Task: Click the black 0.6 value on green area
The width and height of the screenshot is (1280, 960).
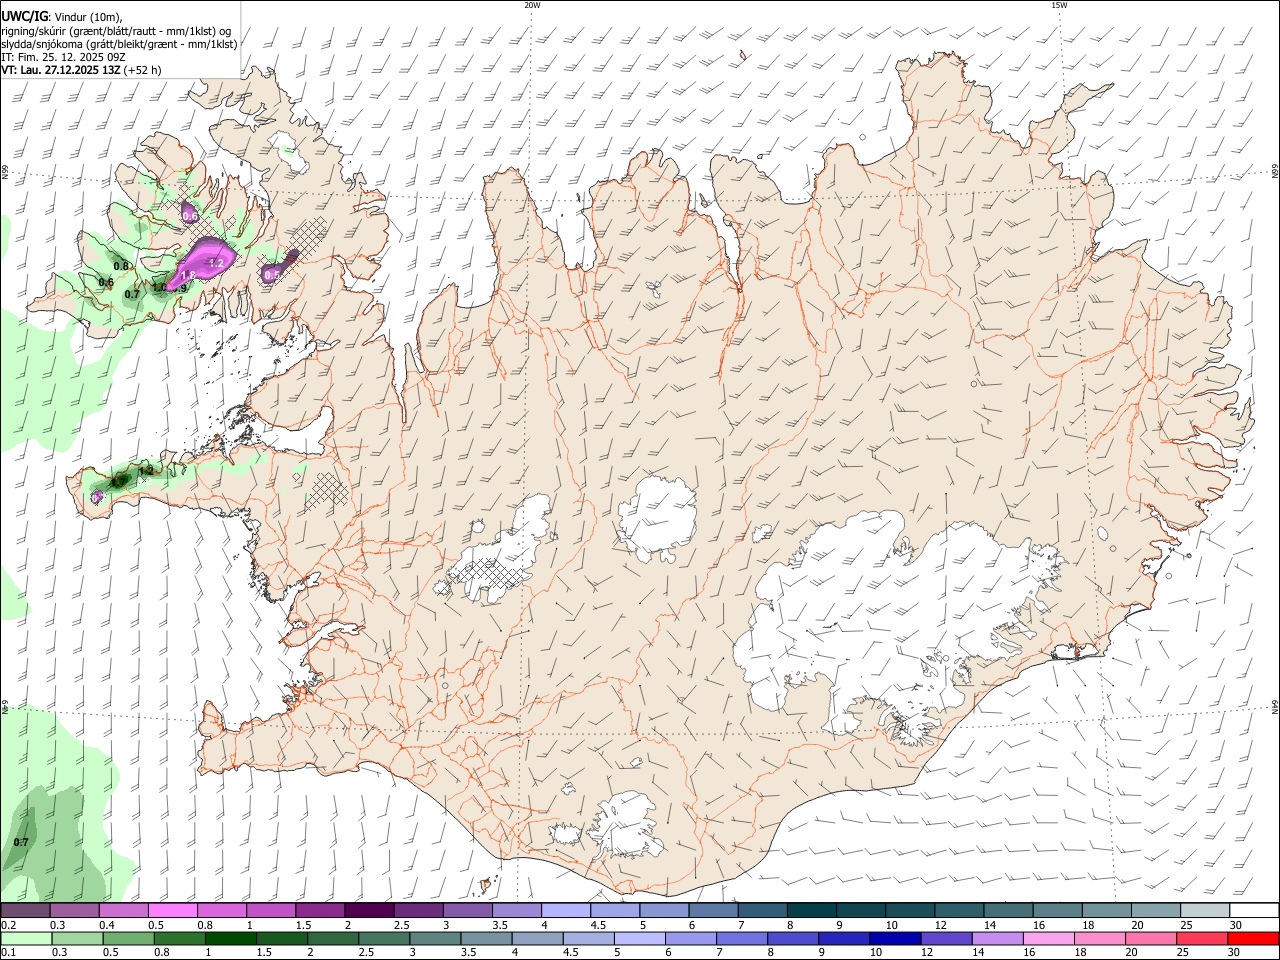Action: [106, 282]
